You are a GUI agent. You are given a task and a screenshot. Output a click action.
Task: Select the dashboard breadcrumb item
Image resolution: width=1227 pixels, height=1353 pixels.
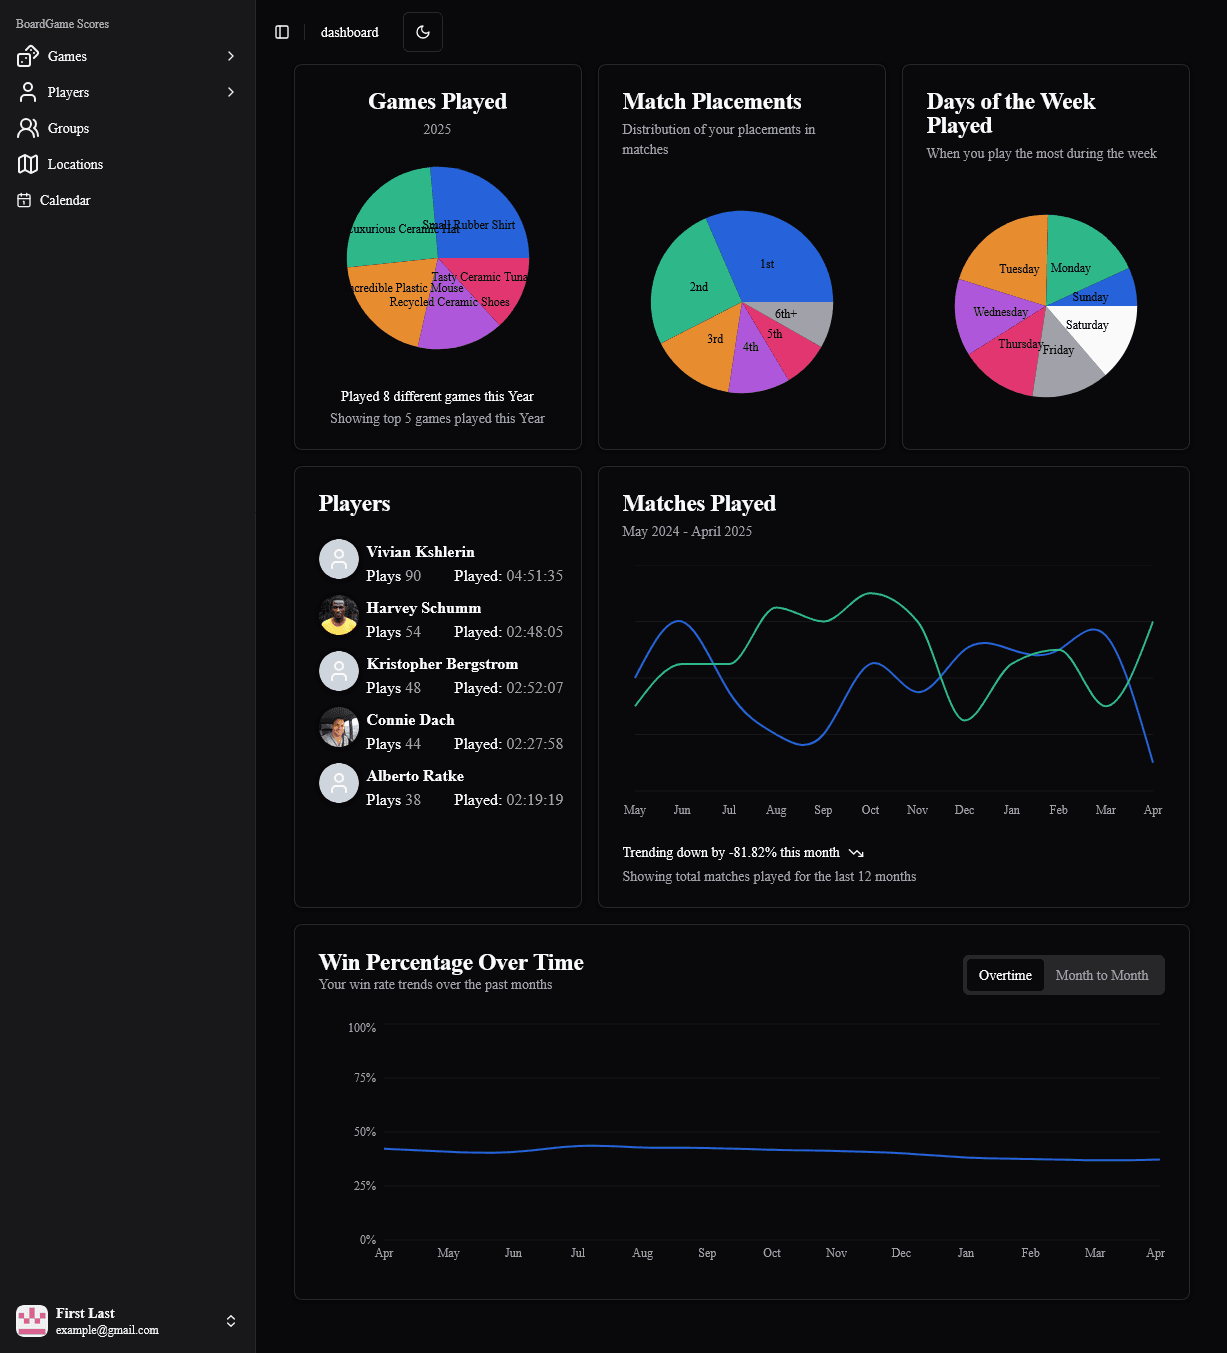point(349,32)
